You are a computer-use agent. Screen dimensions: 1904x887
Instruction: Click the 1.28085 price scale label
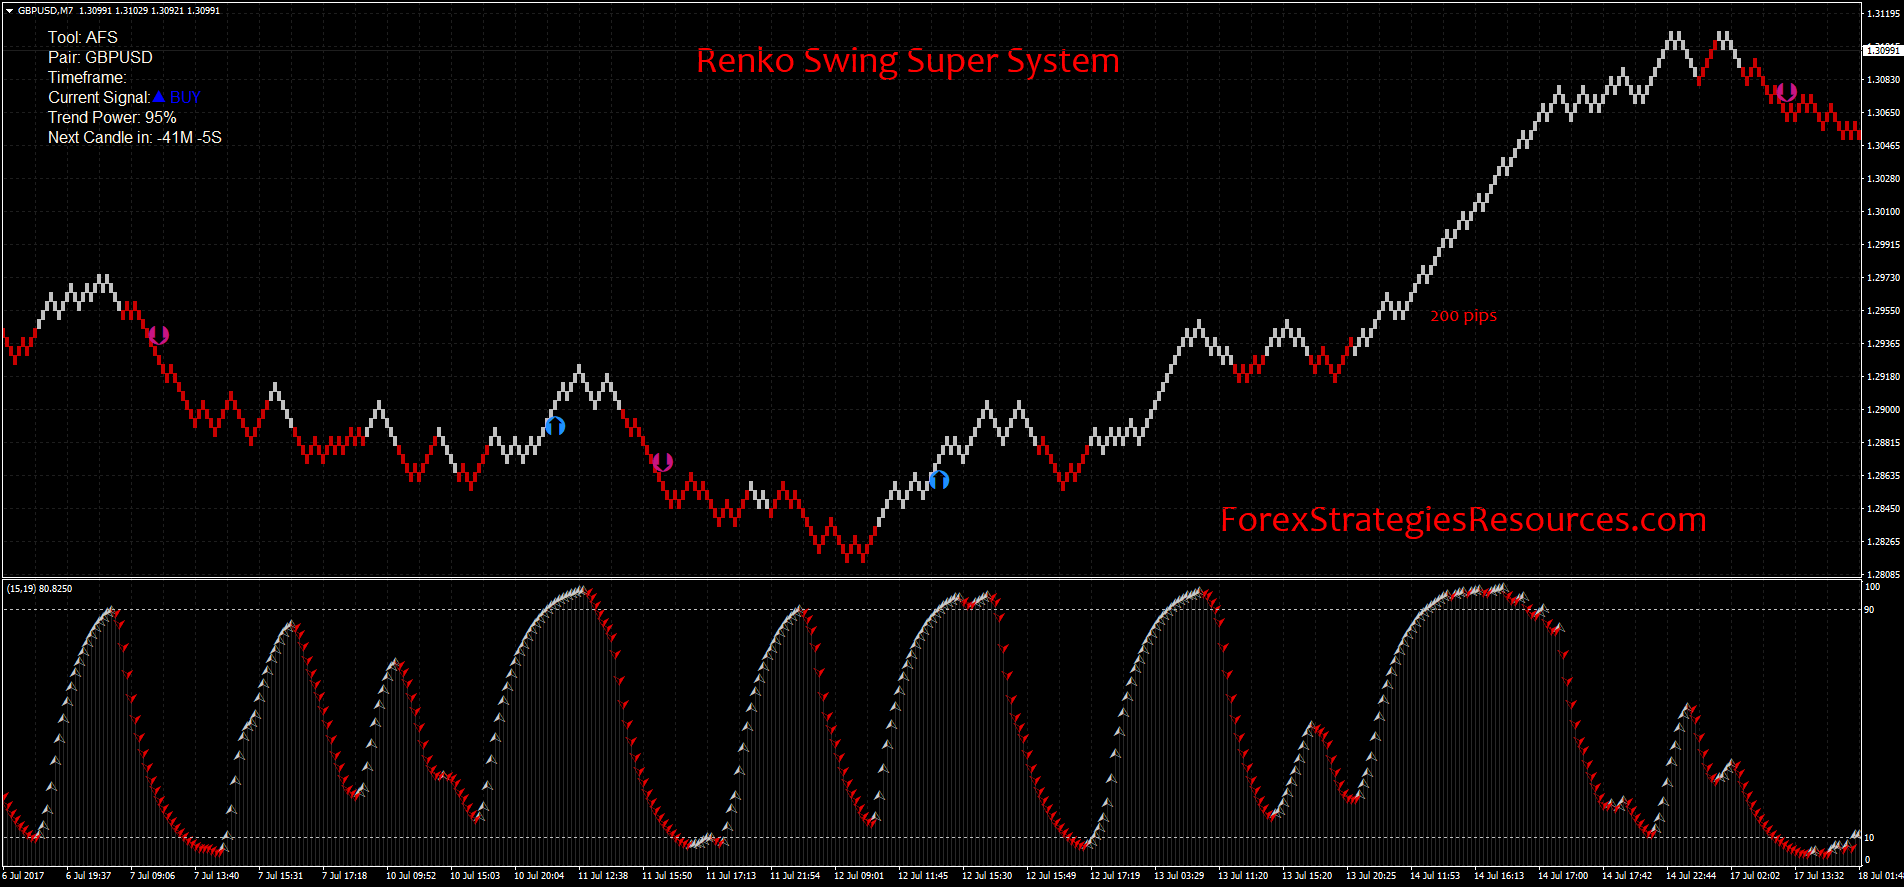click(x=1883, y=574)
